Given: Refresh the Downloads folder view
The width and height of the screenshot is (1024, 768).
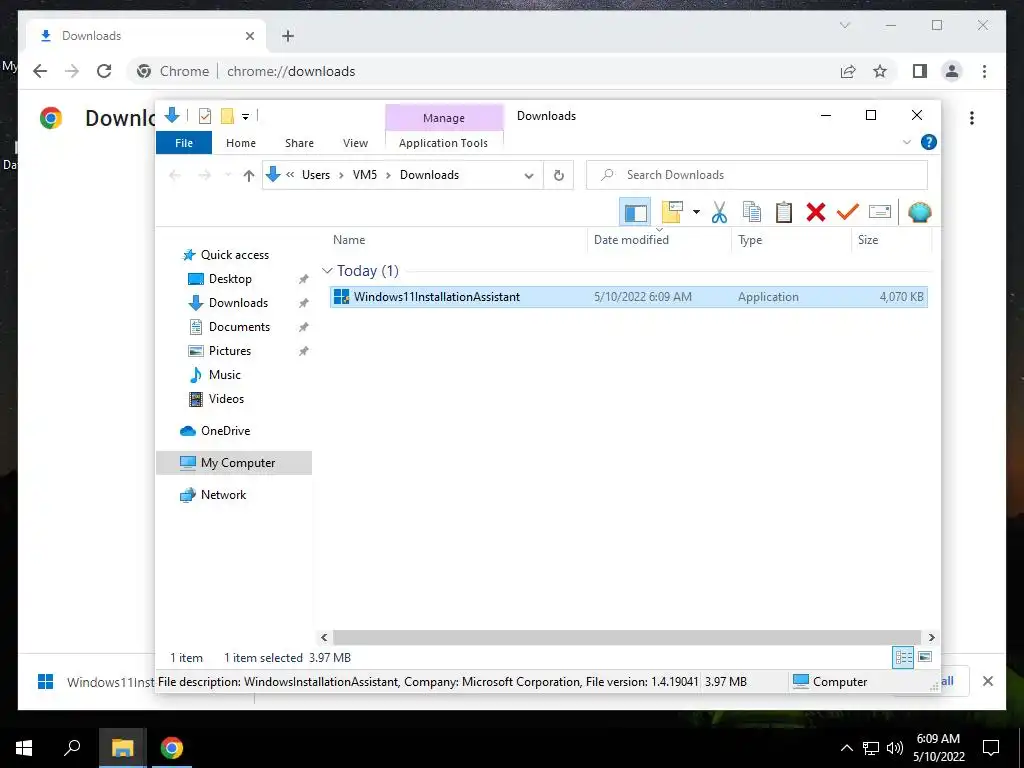Looking at the screenshot, I should (x=558, y=175).
